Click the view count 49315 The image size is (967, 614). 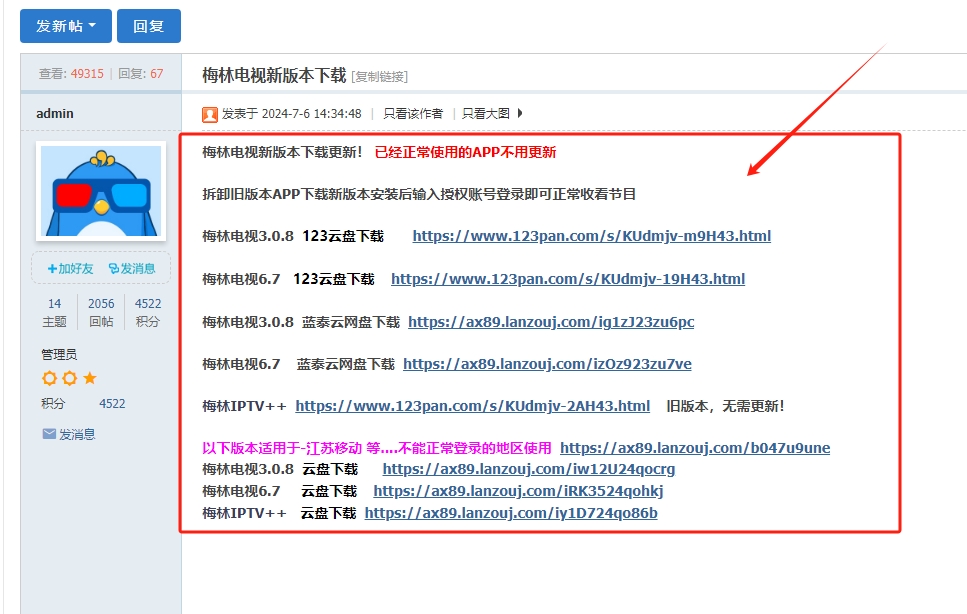(87, 74)
